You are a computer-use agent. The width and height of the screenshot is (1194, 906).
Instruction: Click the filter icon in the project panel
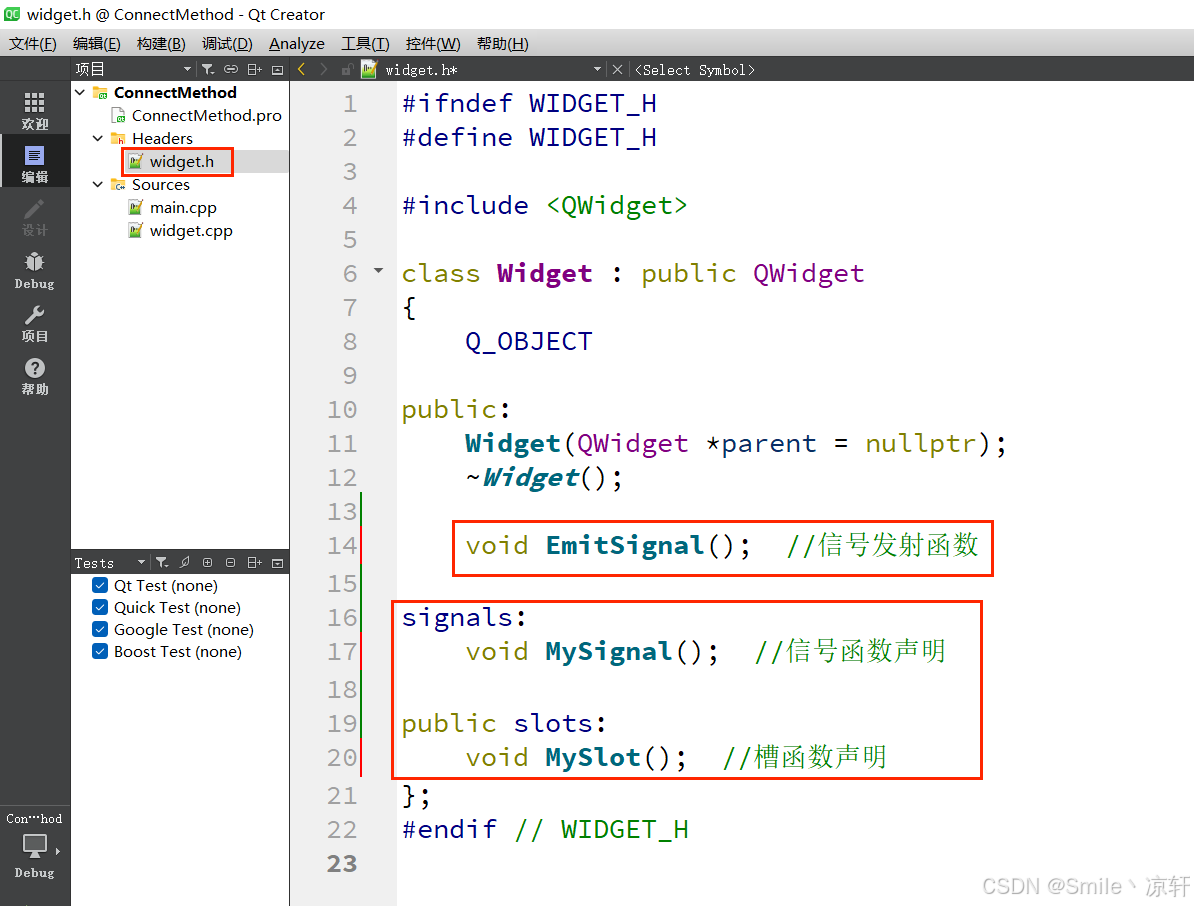[207, 69]
